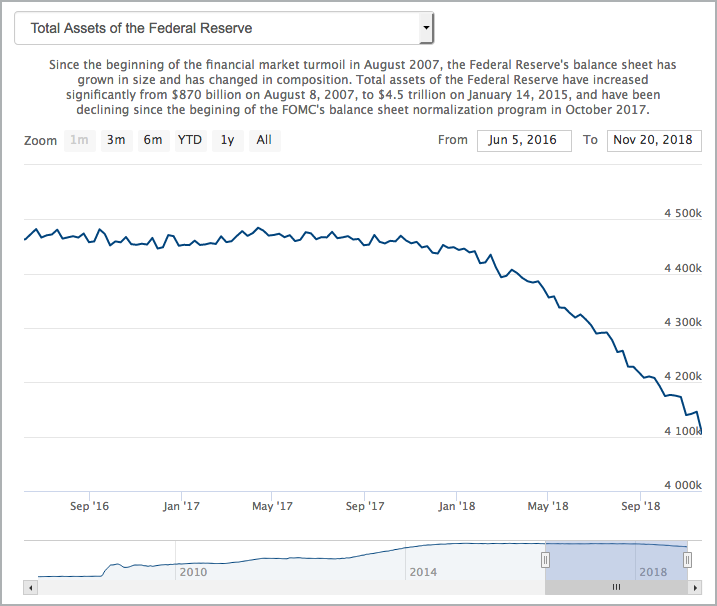Click the 2018 label in the navigator
This screenshot has width=717, height=606.
653,572
